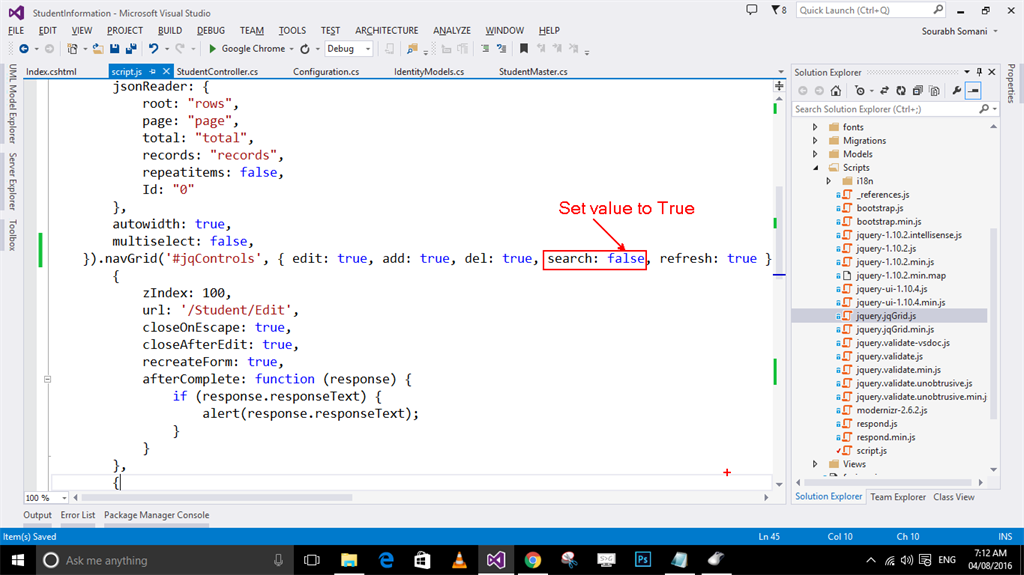Viewport: 1024px width, 575px height.
Task: Open the FILE menu
Action: coord(16,31)
